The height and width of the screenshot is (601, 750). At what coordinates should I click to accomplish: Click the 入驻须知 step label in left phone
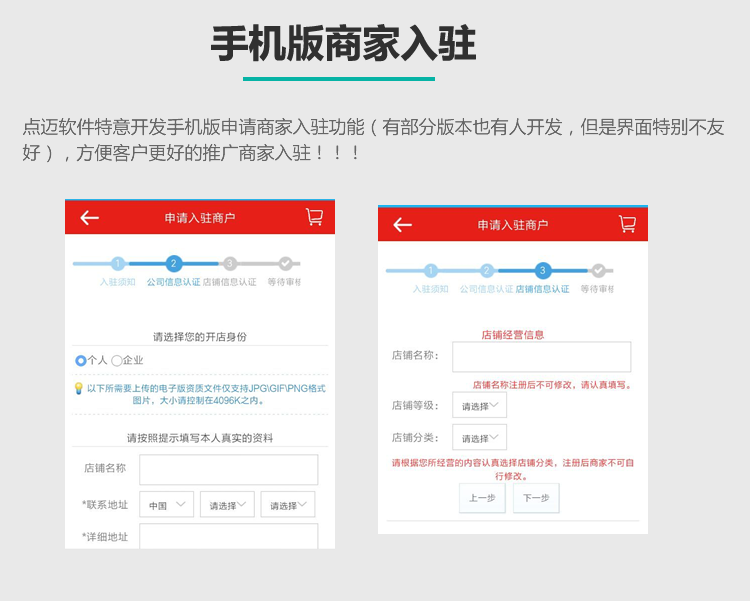(118, 282)
